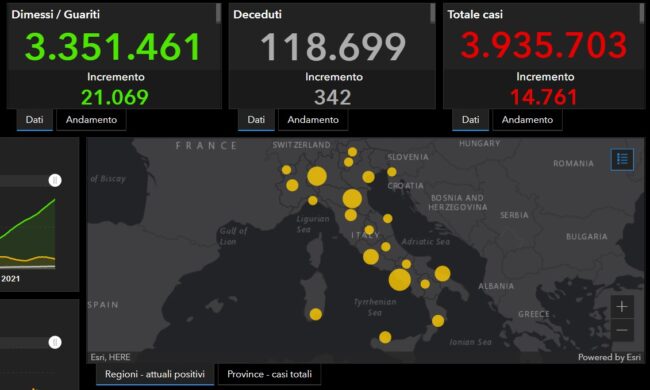
Task: Click the Deceduti panel title
Action: (x=257, y=14)
